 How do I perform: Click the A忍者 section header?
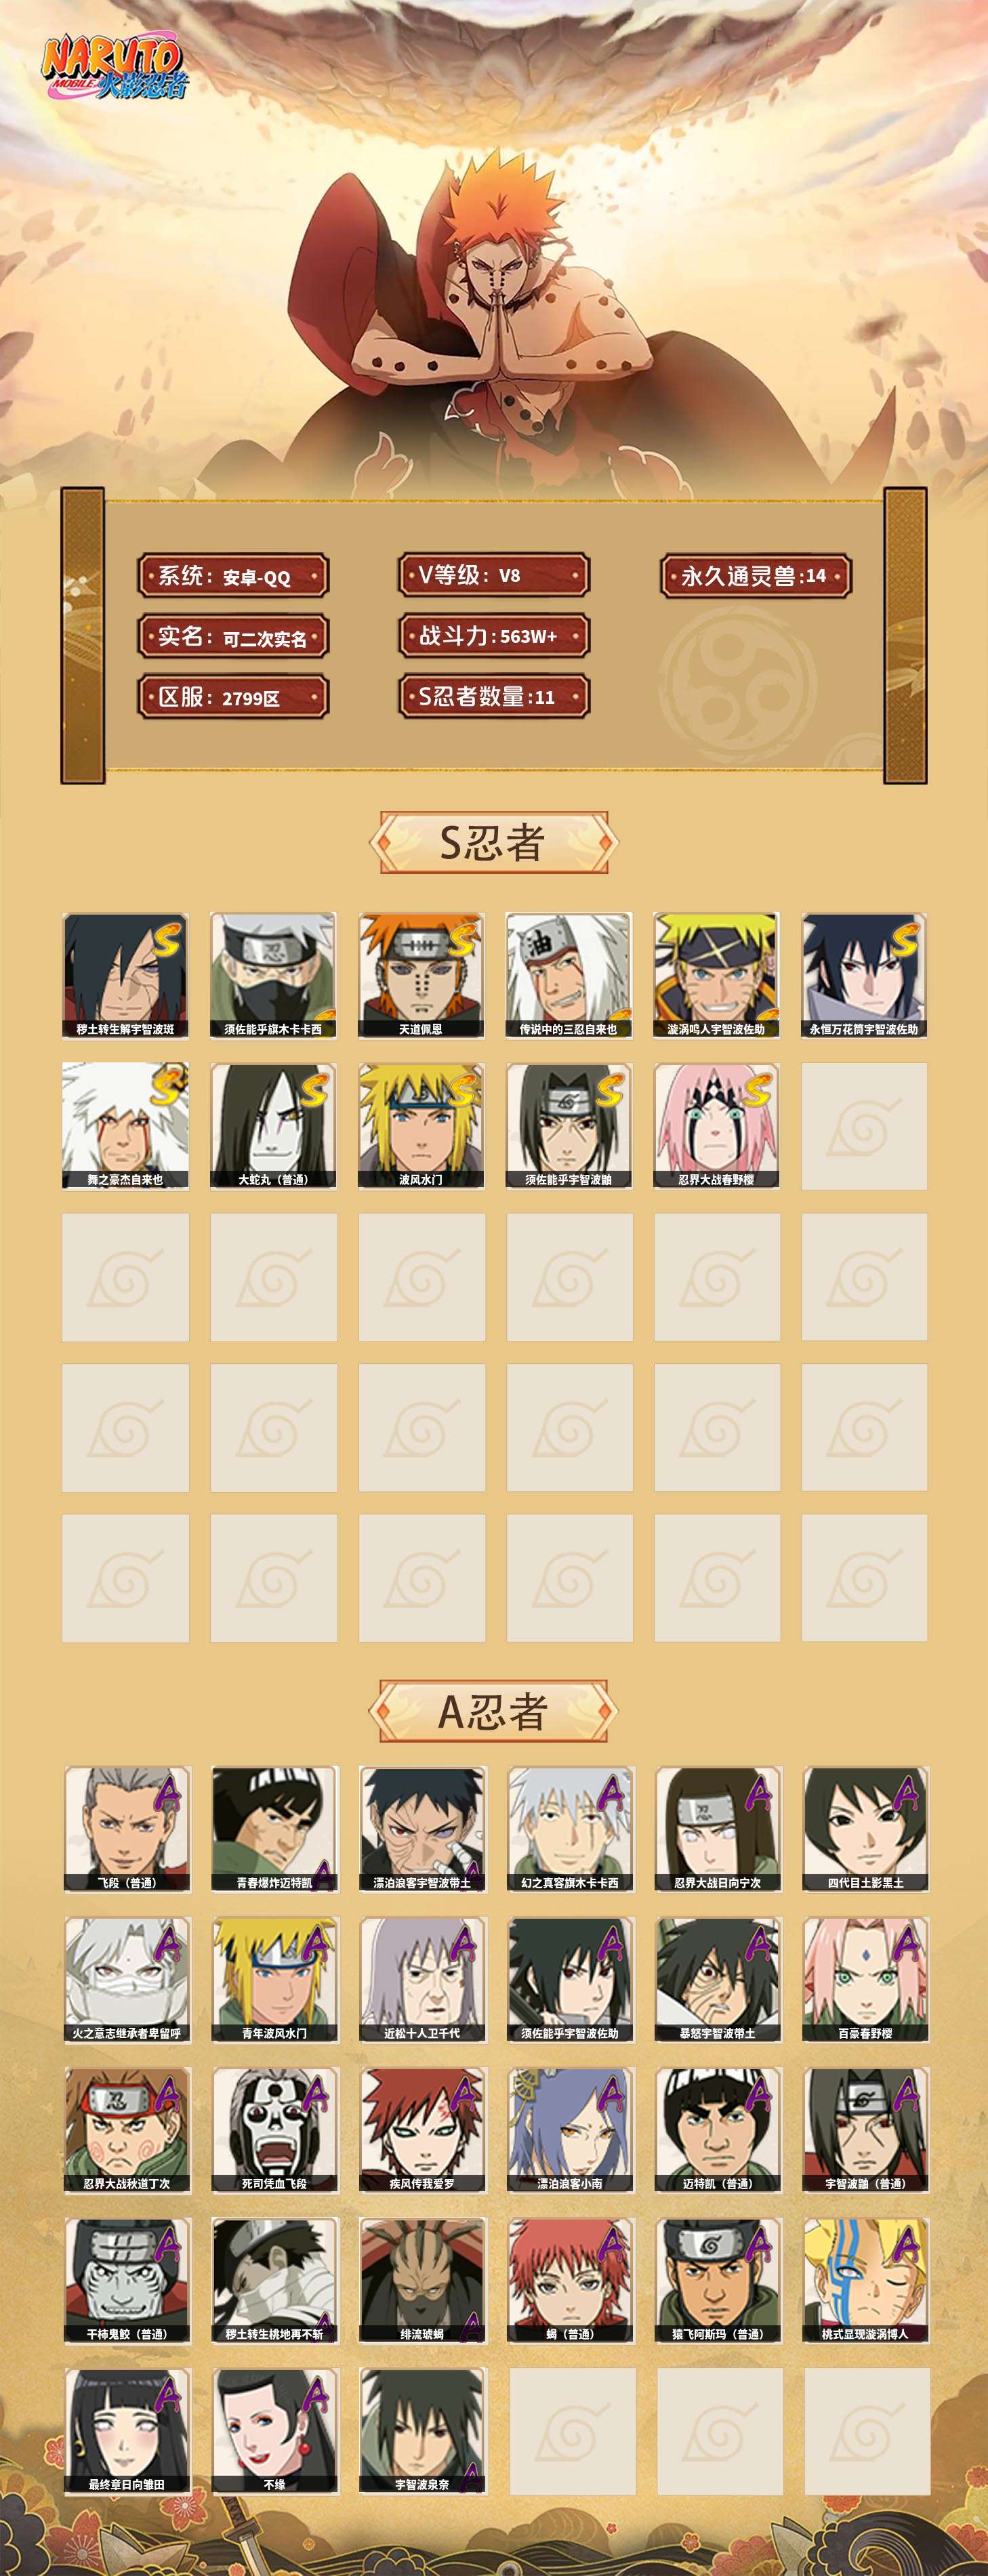(493, 1711)
